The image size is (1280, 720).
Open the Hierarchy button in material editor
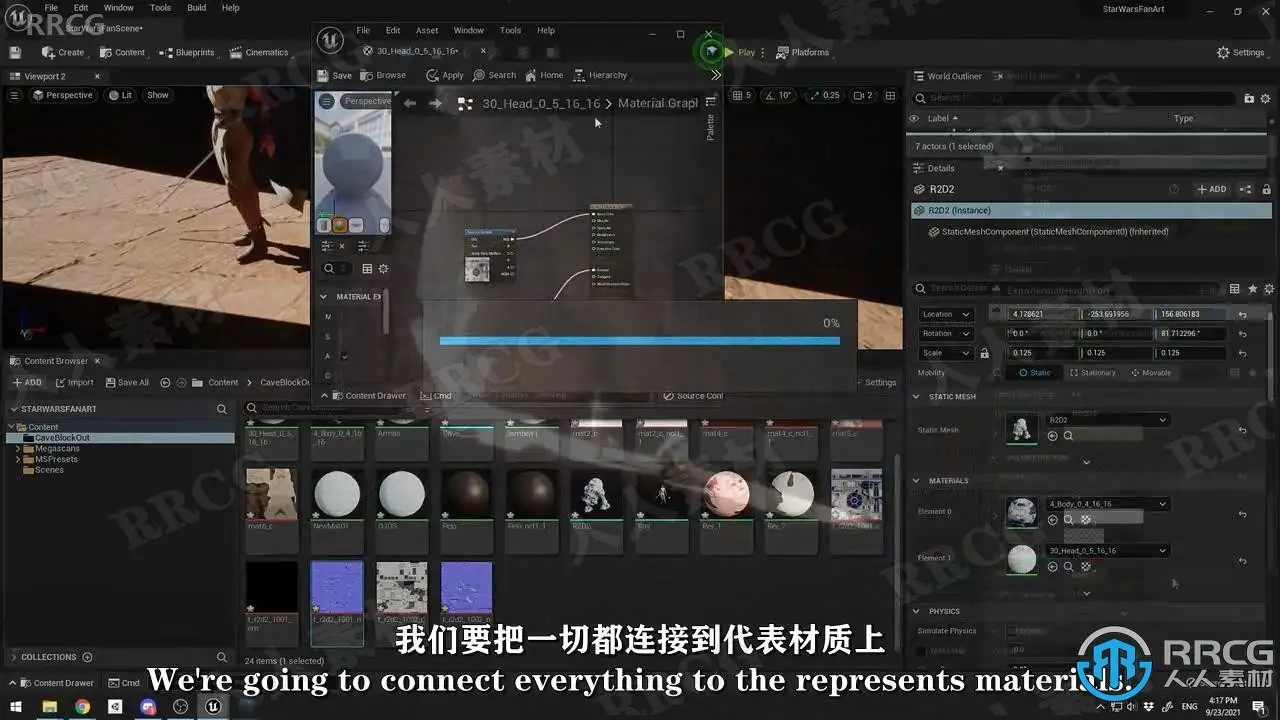click(x=601, y=75)
